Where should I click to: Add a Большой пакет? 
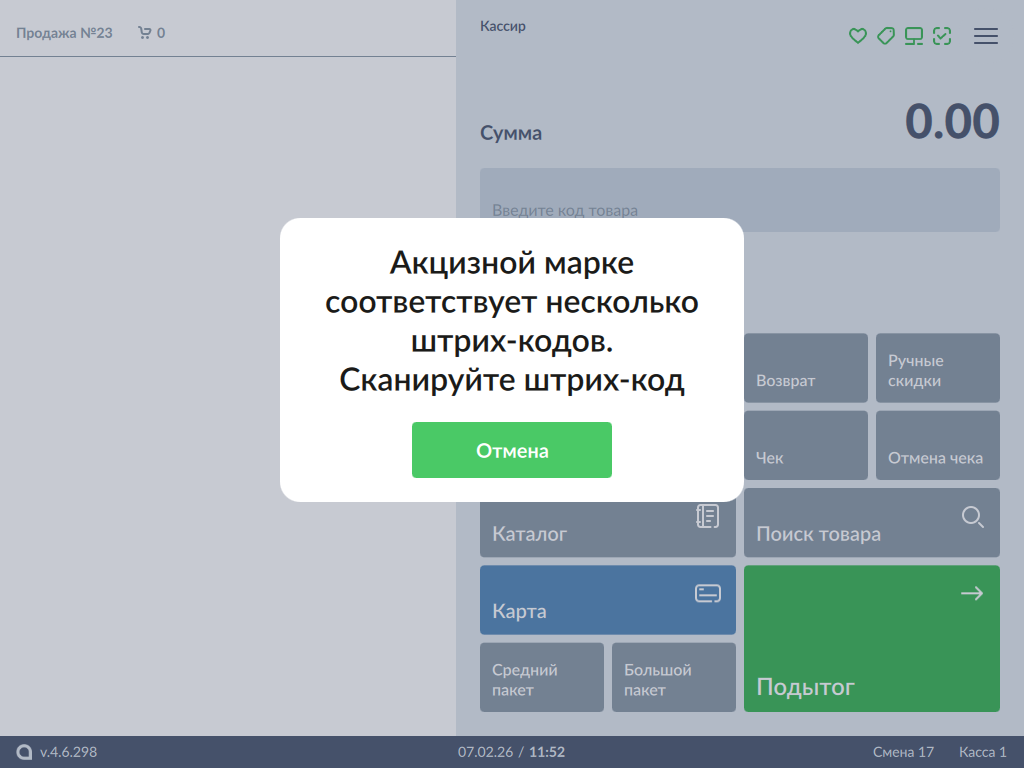click(x=673, y=678)
